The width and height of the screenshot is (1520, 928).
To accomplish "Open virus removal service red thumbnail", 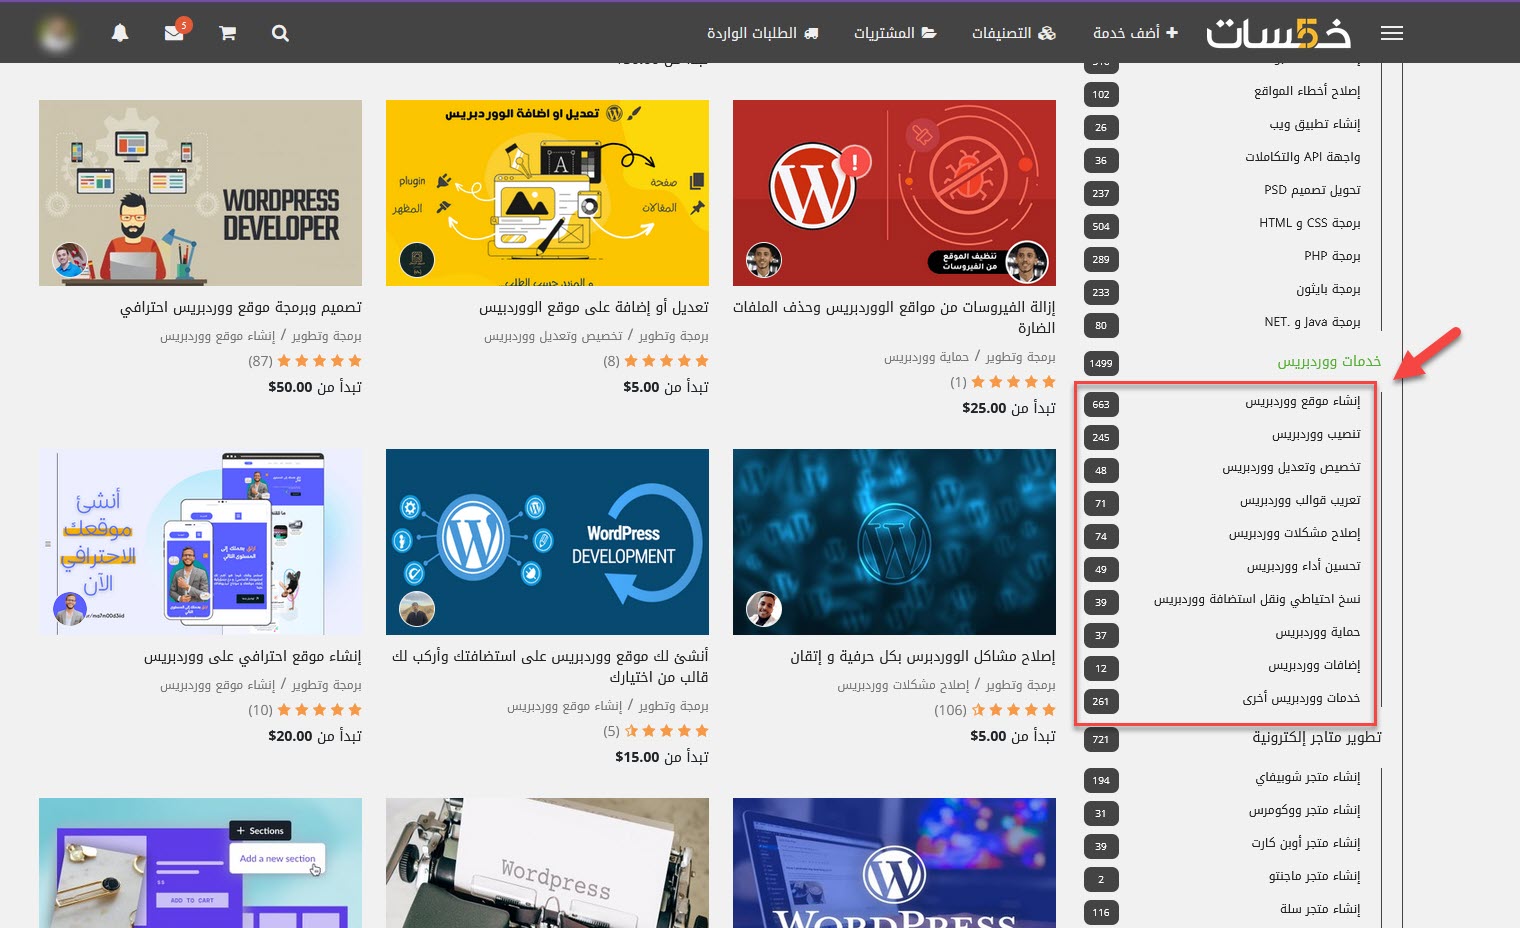I will pyautogui.click(x=894, y=192).
